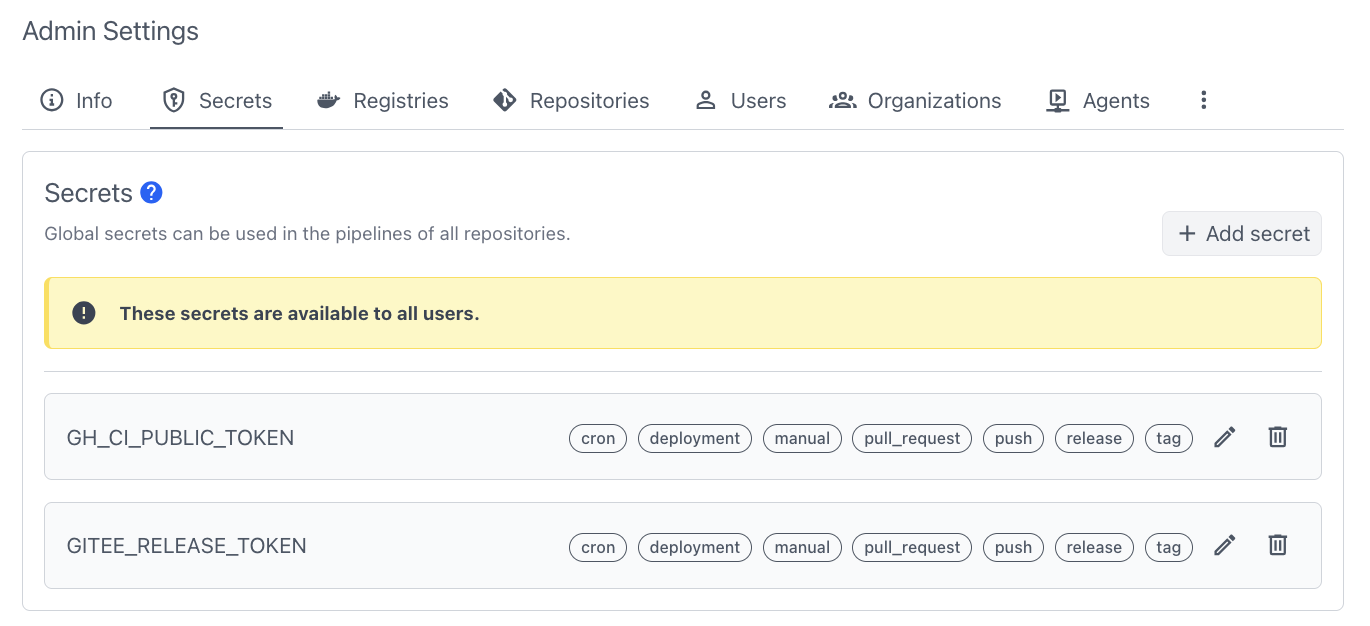Switch to the Info tab
This screenshot has height=626, width=1370.
point(76,100)
